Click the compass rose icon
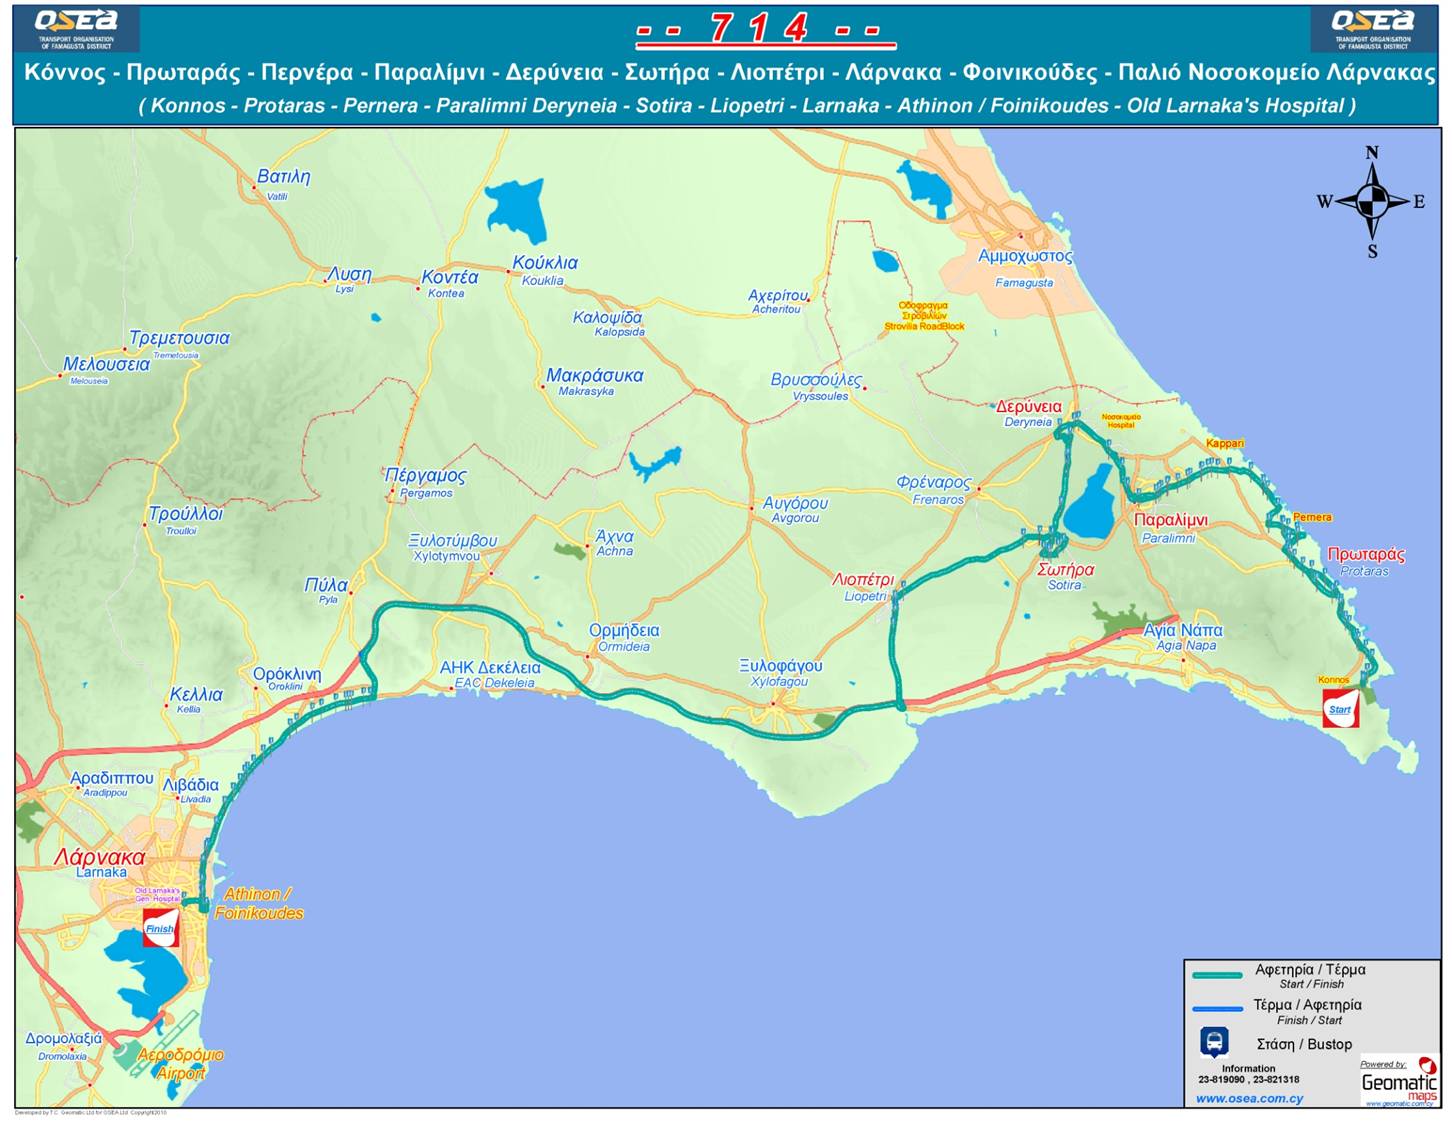The image size is (1452, 1122). pos(1372,202)
